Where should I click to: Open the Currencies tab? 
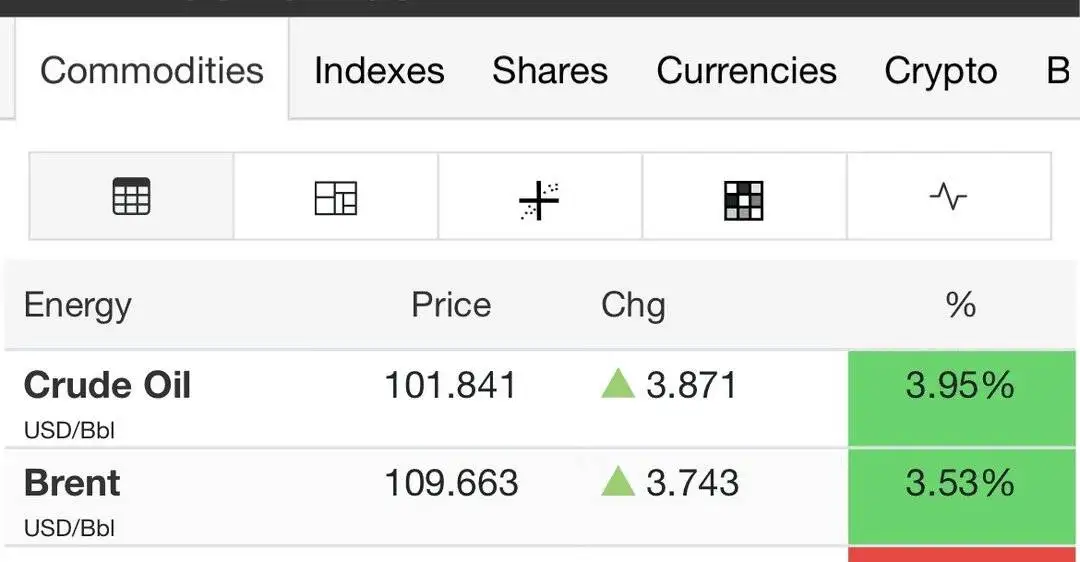(x=747, y=70)
